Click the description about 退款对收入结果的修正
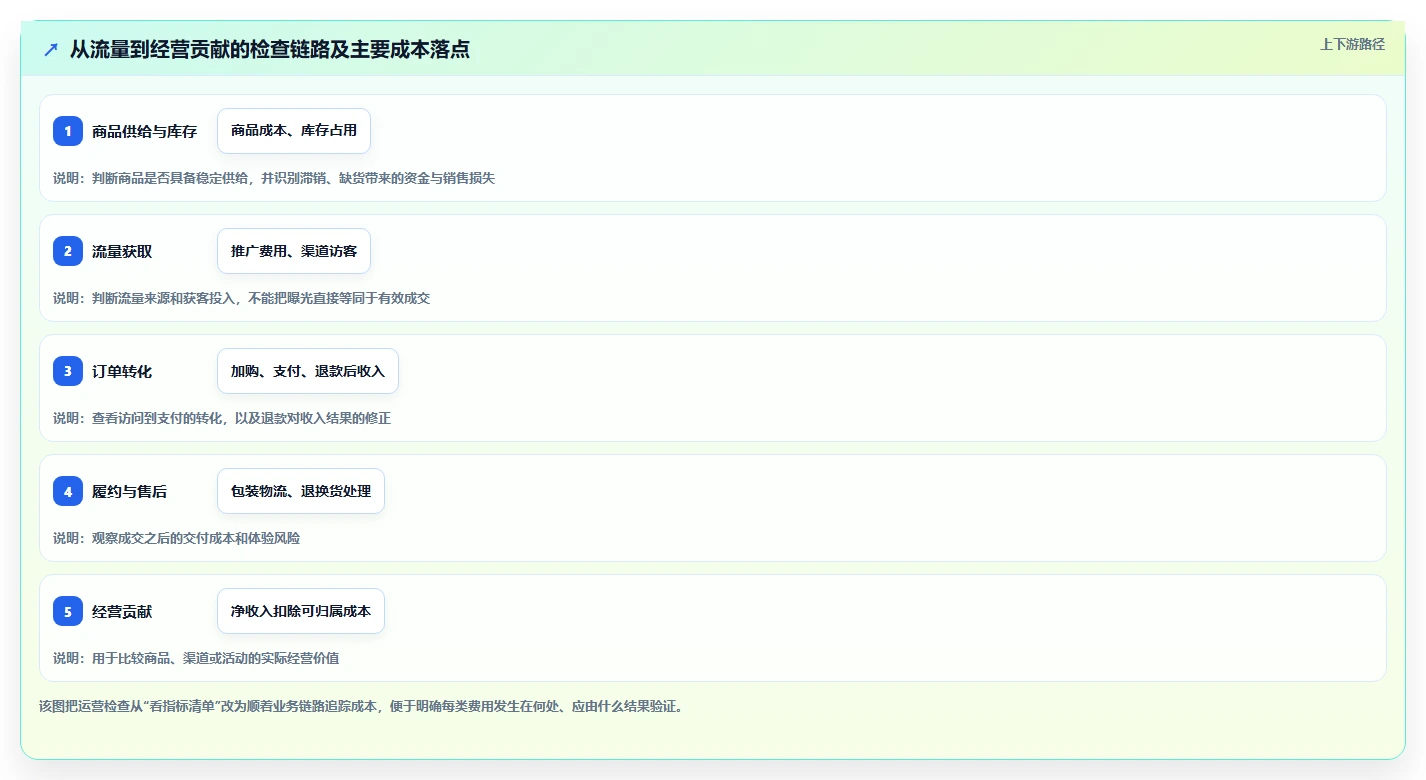The height and width of the screenshot is (780, 1426). [x=222, y=418]
